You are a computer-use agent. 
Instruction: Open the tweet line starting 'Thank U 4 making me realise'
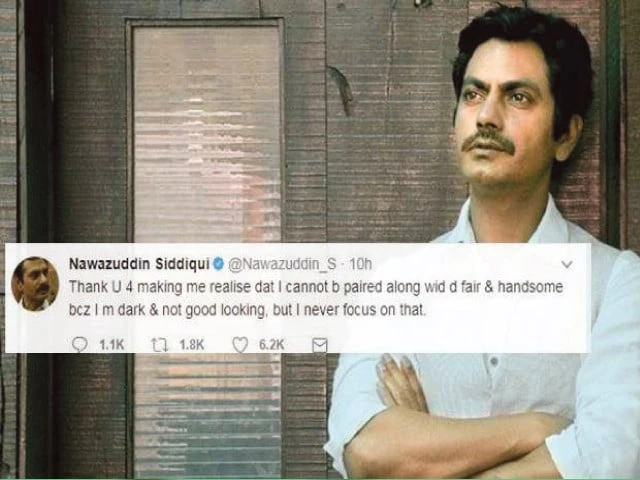click(316, 287)
